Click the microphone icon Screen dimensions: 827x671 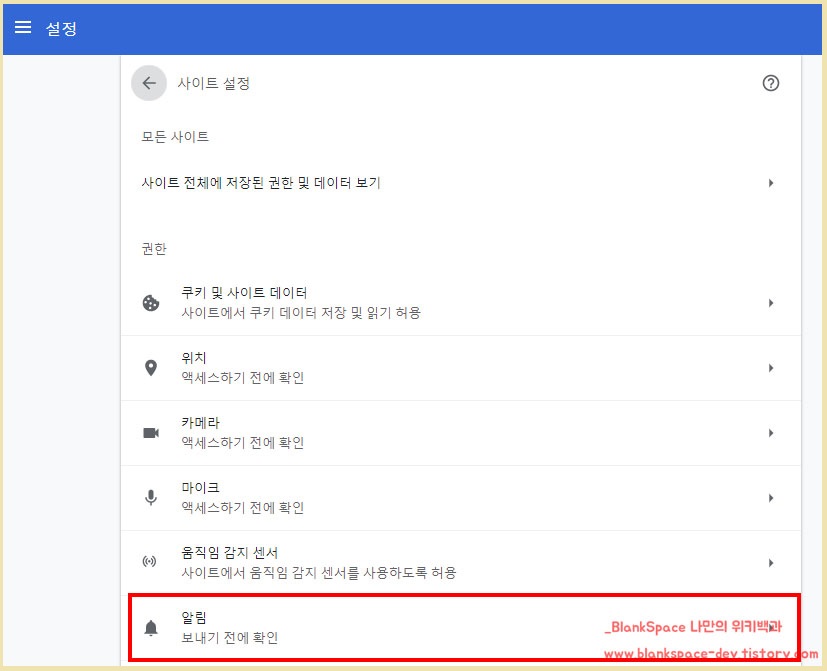pos(151,498)
